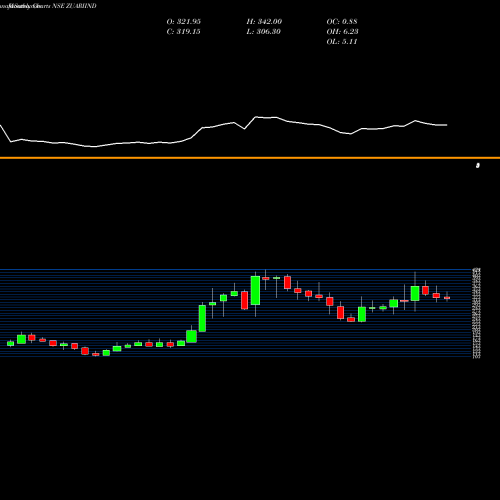Select the high value H: 342.00
The height and width of the screenshot is (500, 500).
pos(264,22)
